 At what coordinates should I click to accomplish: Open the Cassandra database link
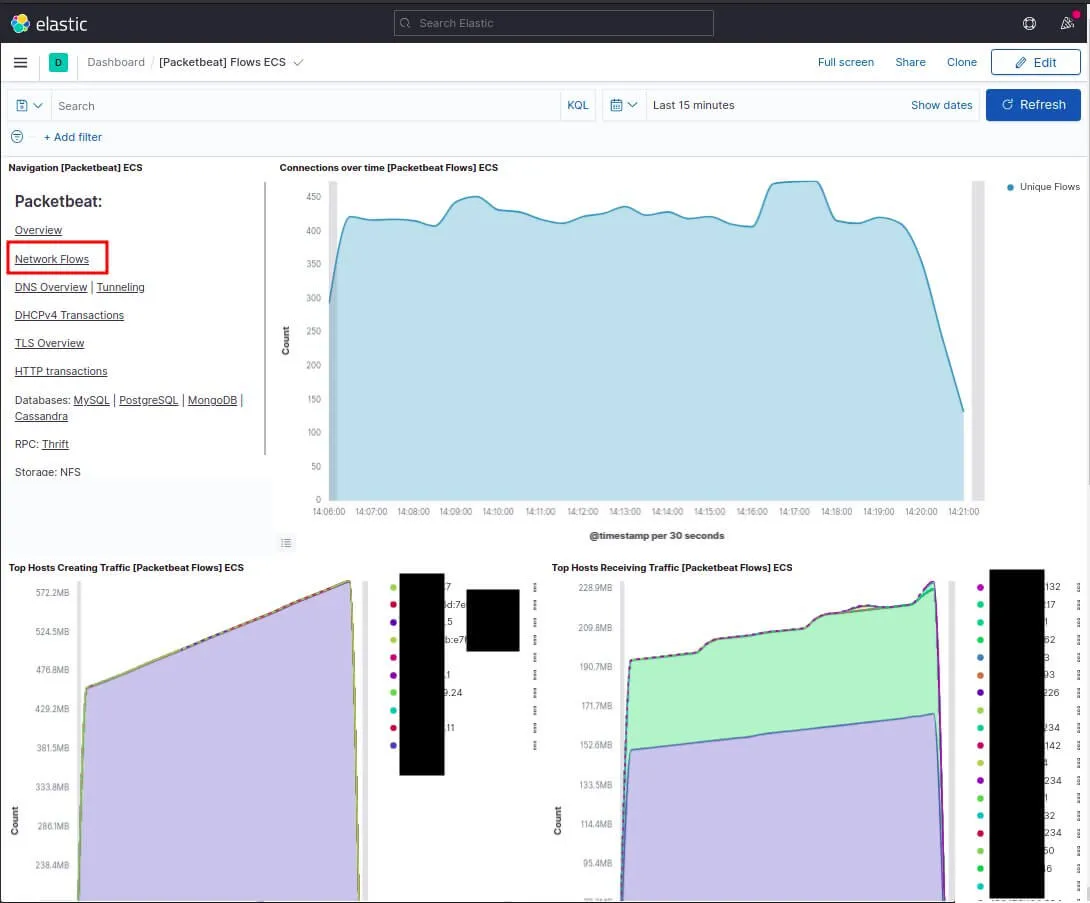point(41,416)
